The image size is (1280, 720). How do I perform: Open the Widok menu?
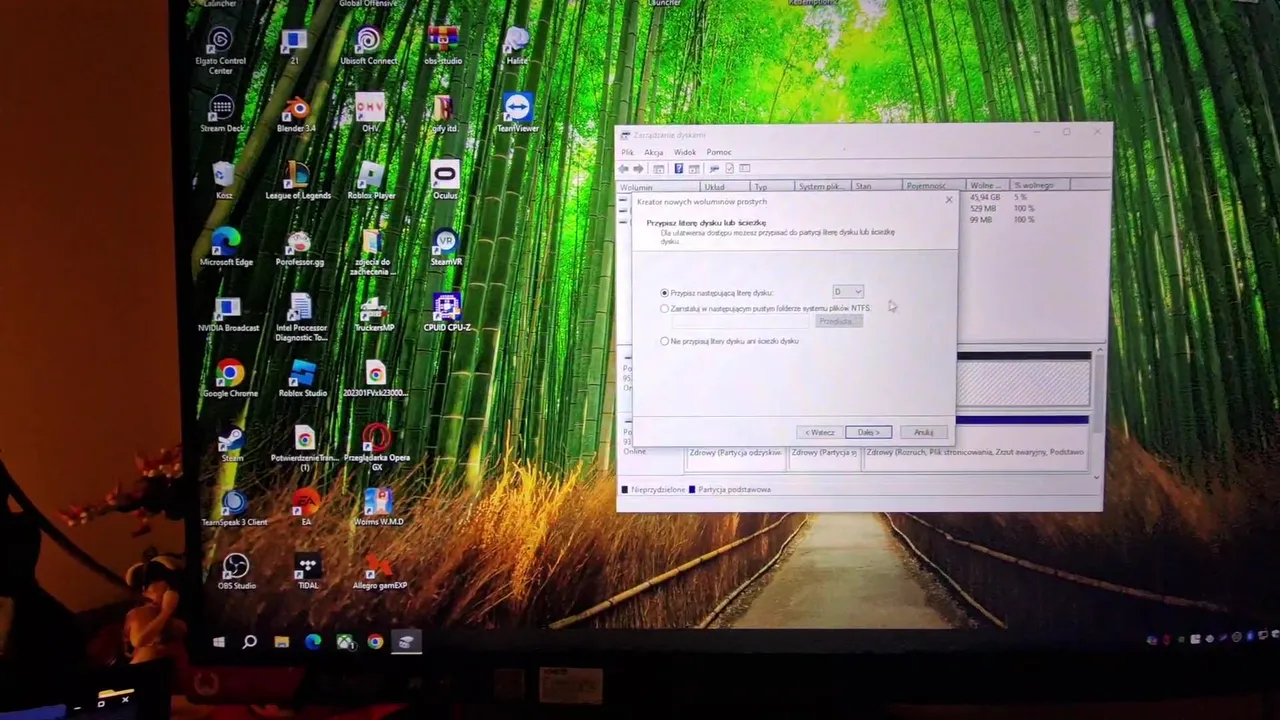pyautogui.click(x=685, y=152)
